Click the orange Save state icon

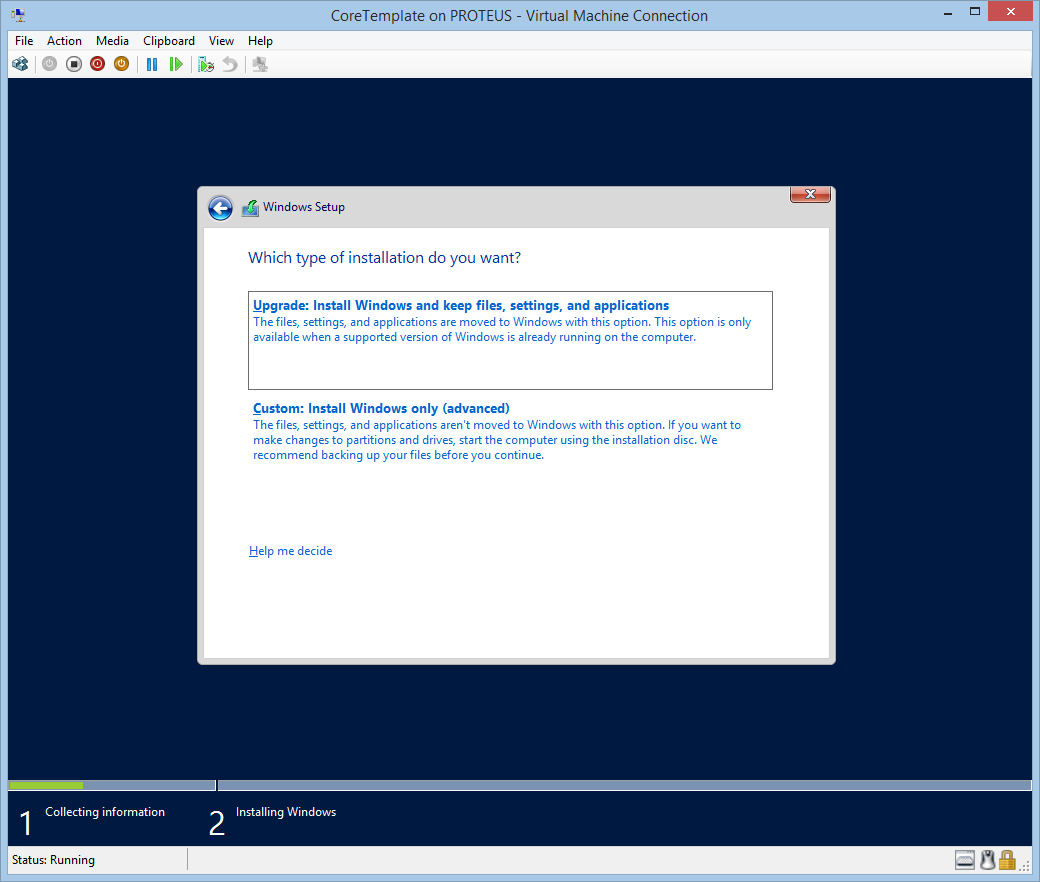pos(121,64)
